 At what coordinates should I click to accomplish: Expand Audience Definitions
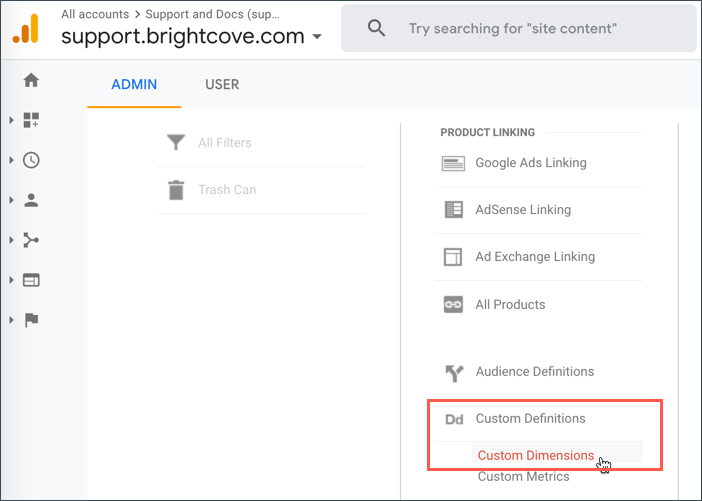(x=535, y=372)
